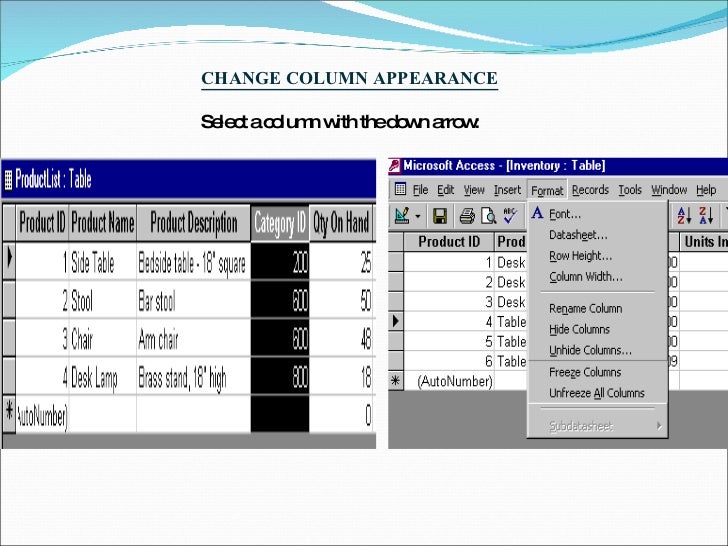Click the Qty On Hand column header
The height and width of the screenshot is (546, 728).
tap(341, 223)
